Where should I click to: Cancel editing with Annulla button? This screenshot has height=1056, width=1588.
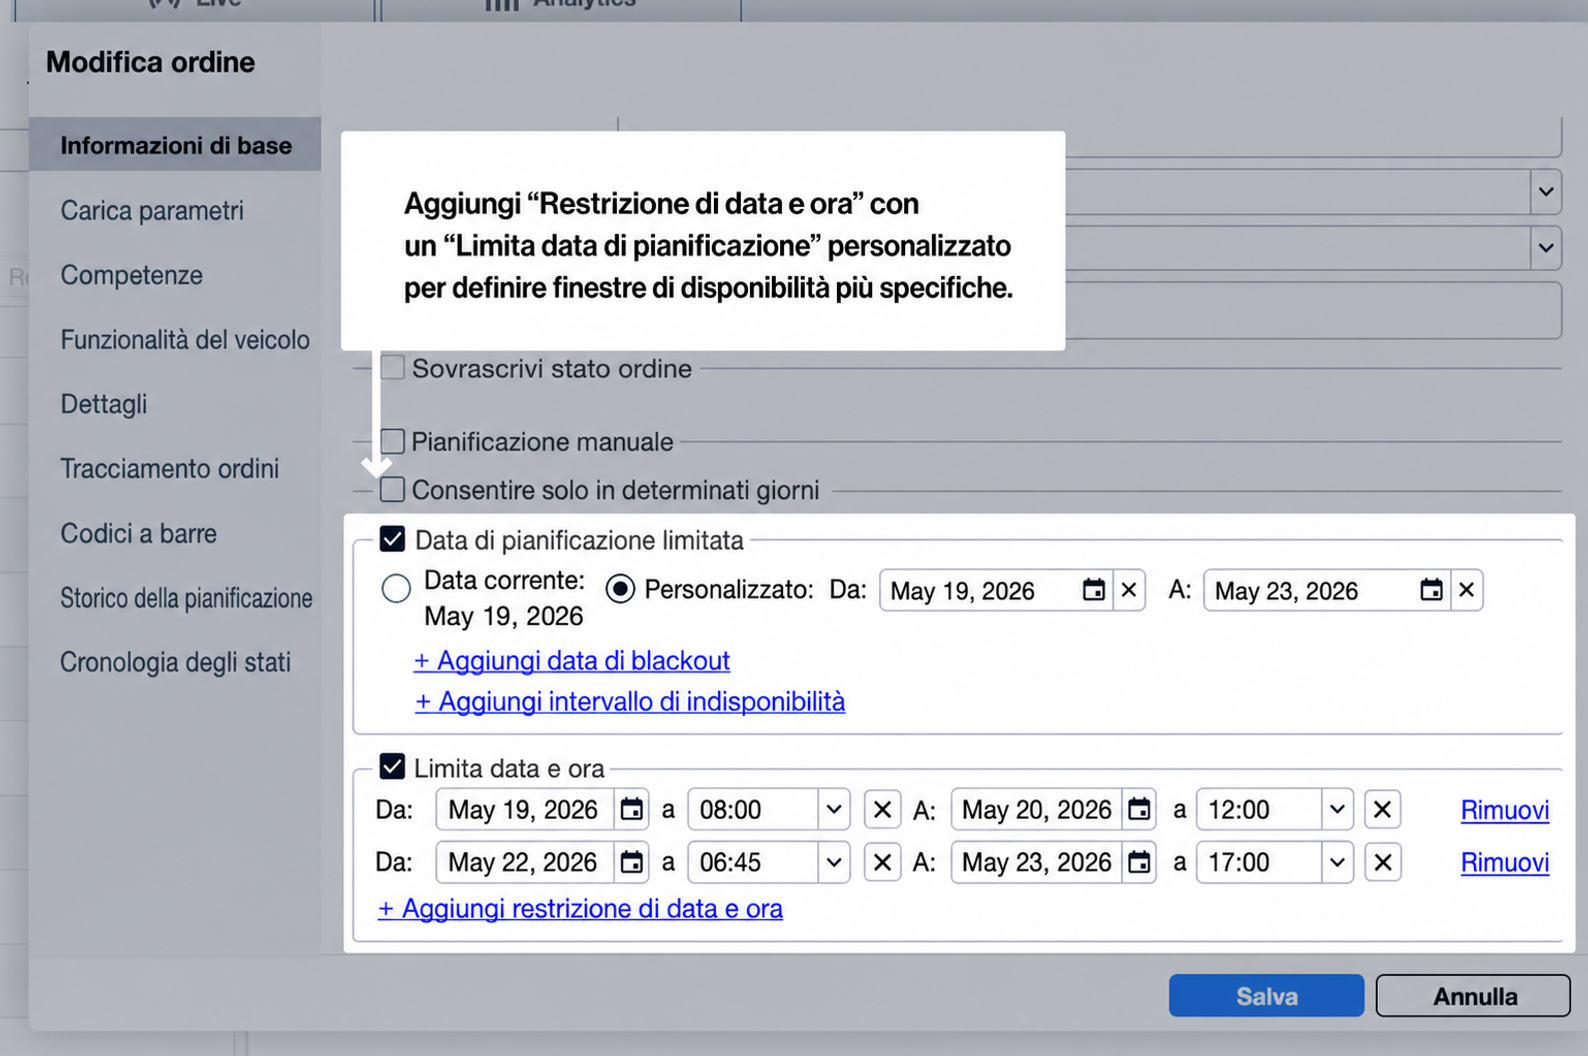coord(1473,996)
